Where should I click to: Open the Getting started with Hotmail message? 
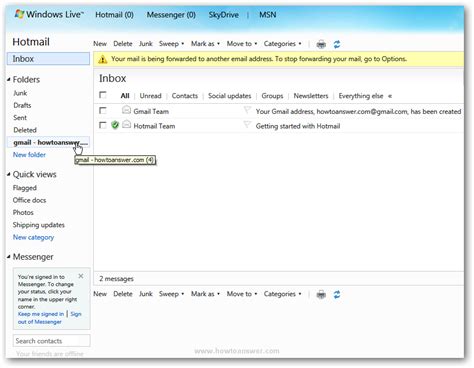coord(298,126)
